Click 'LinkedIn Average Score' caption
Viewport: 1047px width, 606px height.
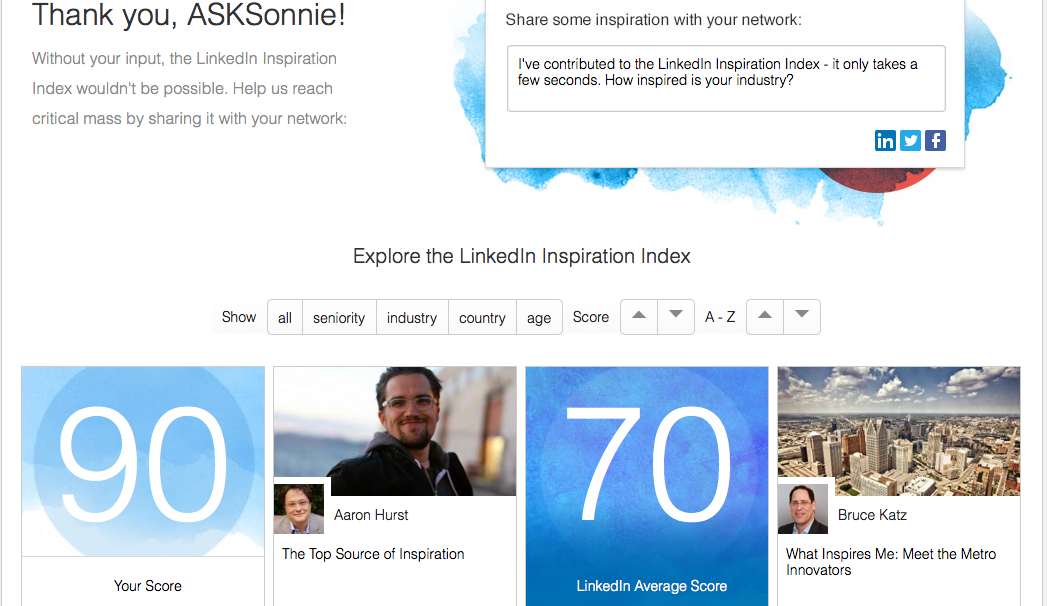coord(652,586)
